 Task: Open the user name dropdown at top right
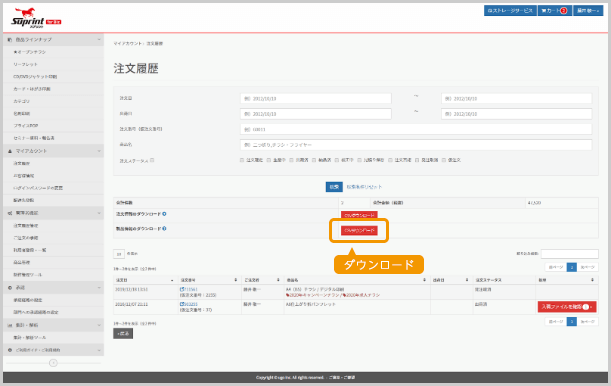(x=588, y=11)
